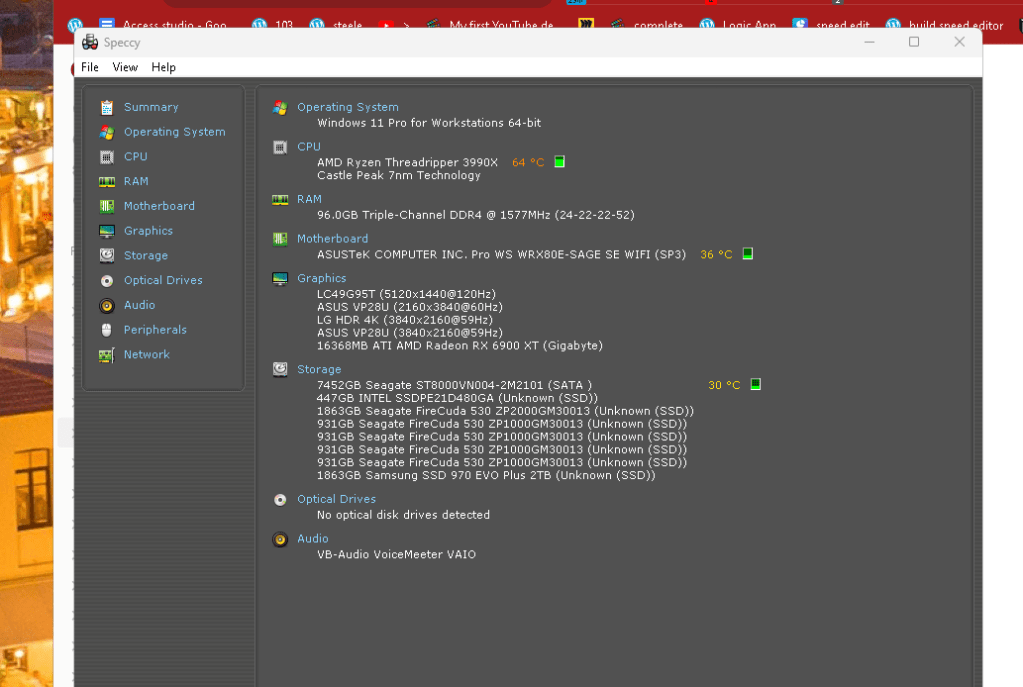
Task: Click the CPU chip icon in summary pane
Action: pyautogui.click(x=280, y=147)
